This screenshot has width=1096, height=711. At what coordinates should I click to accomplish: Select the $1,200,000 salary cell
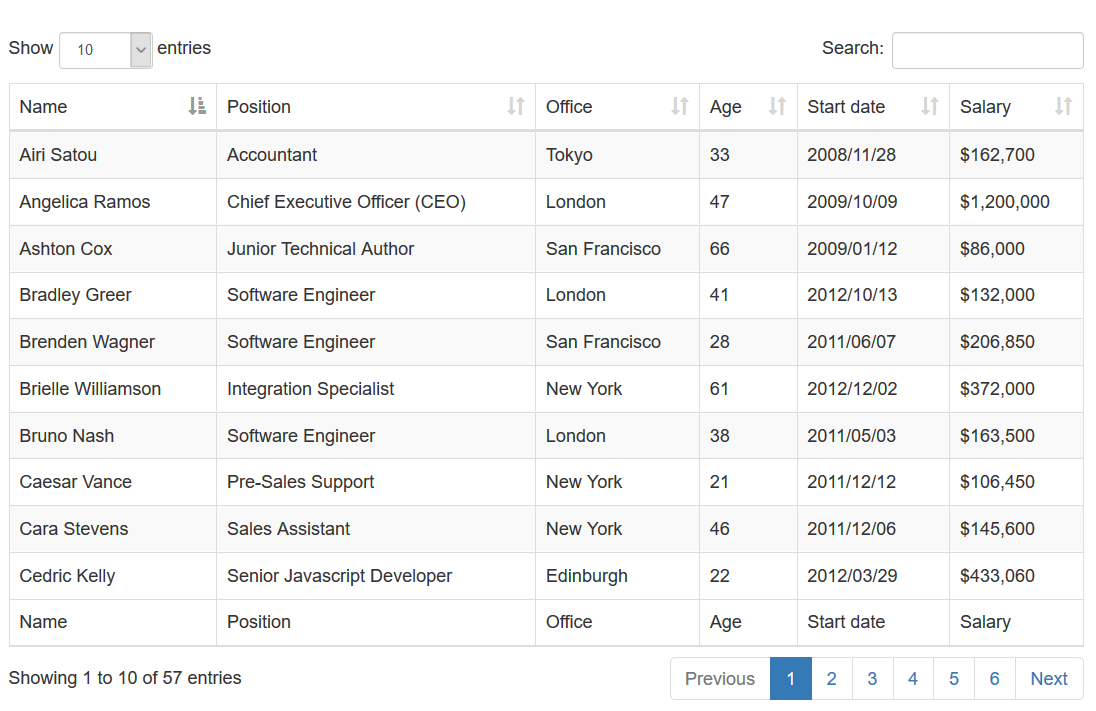(1016, 201)
